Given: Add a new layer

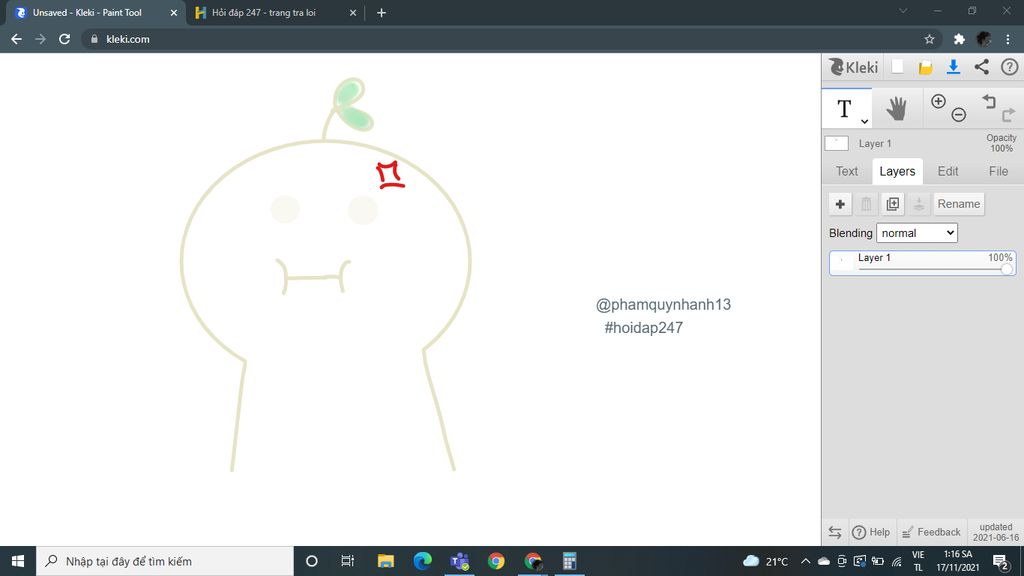Looking at the screenshot, I should pyautogui.click(x=840, y=203).
